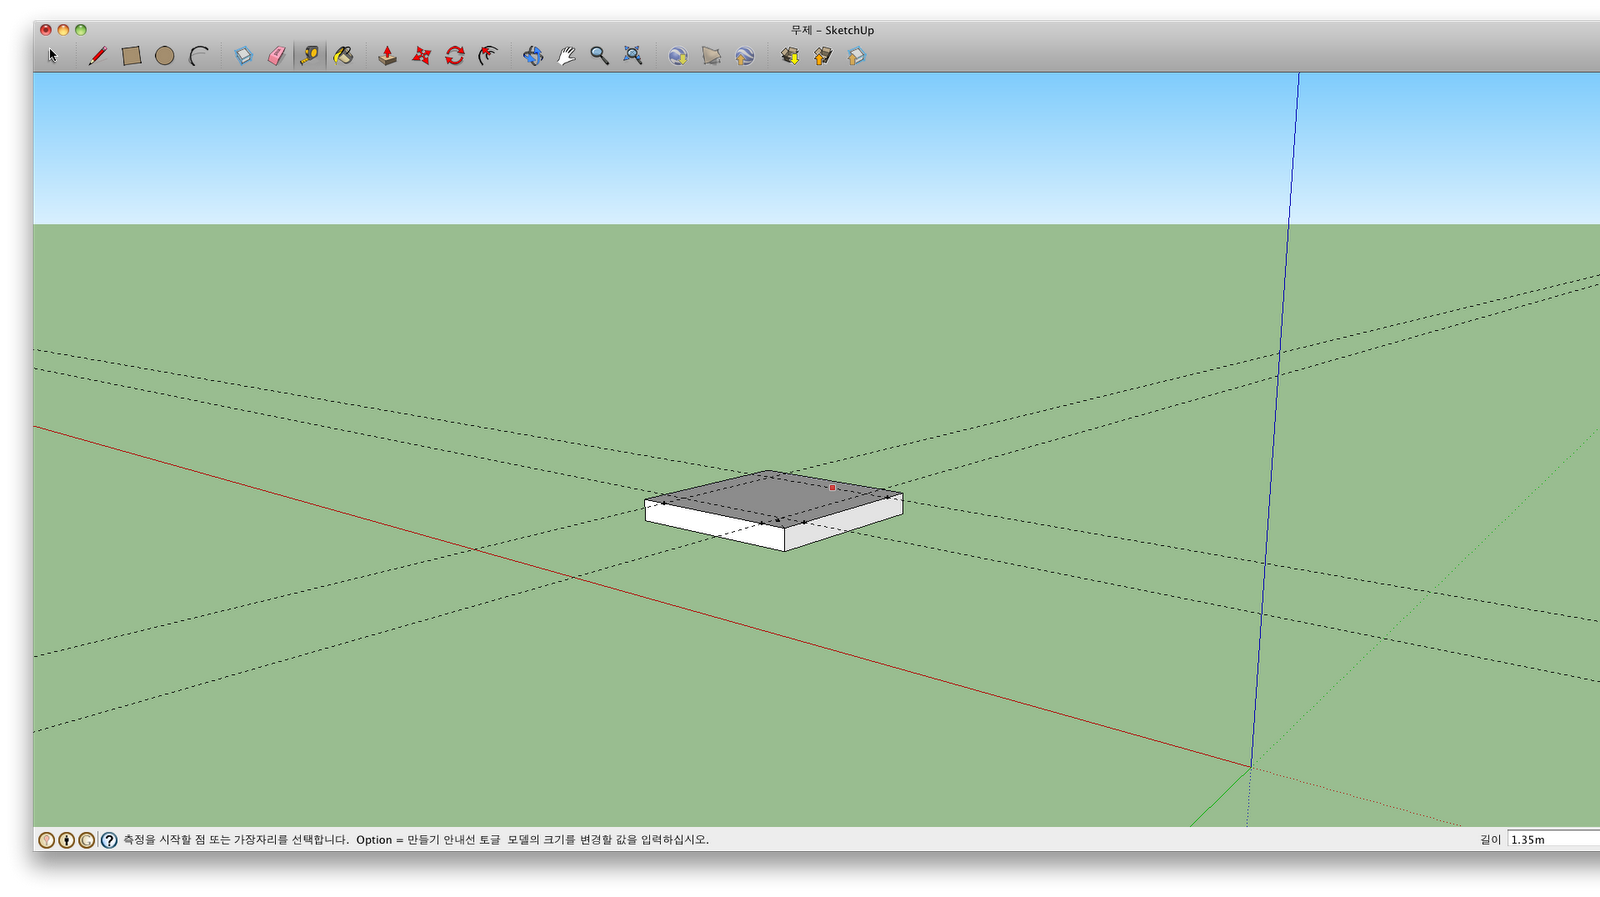The width and height of the screenshot is (1600, 897).
Task: Toggle the terrain icon
Action: [711, 56]
